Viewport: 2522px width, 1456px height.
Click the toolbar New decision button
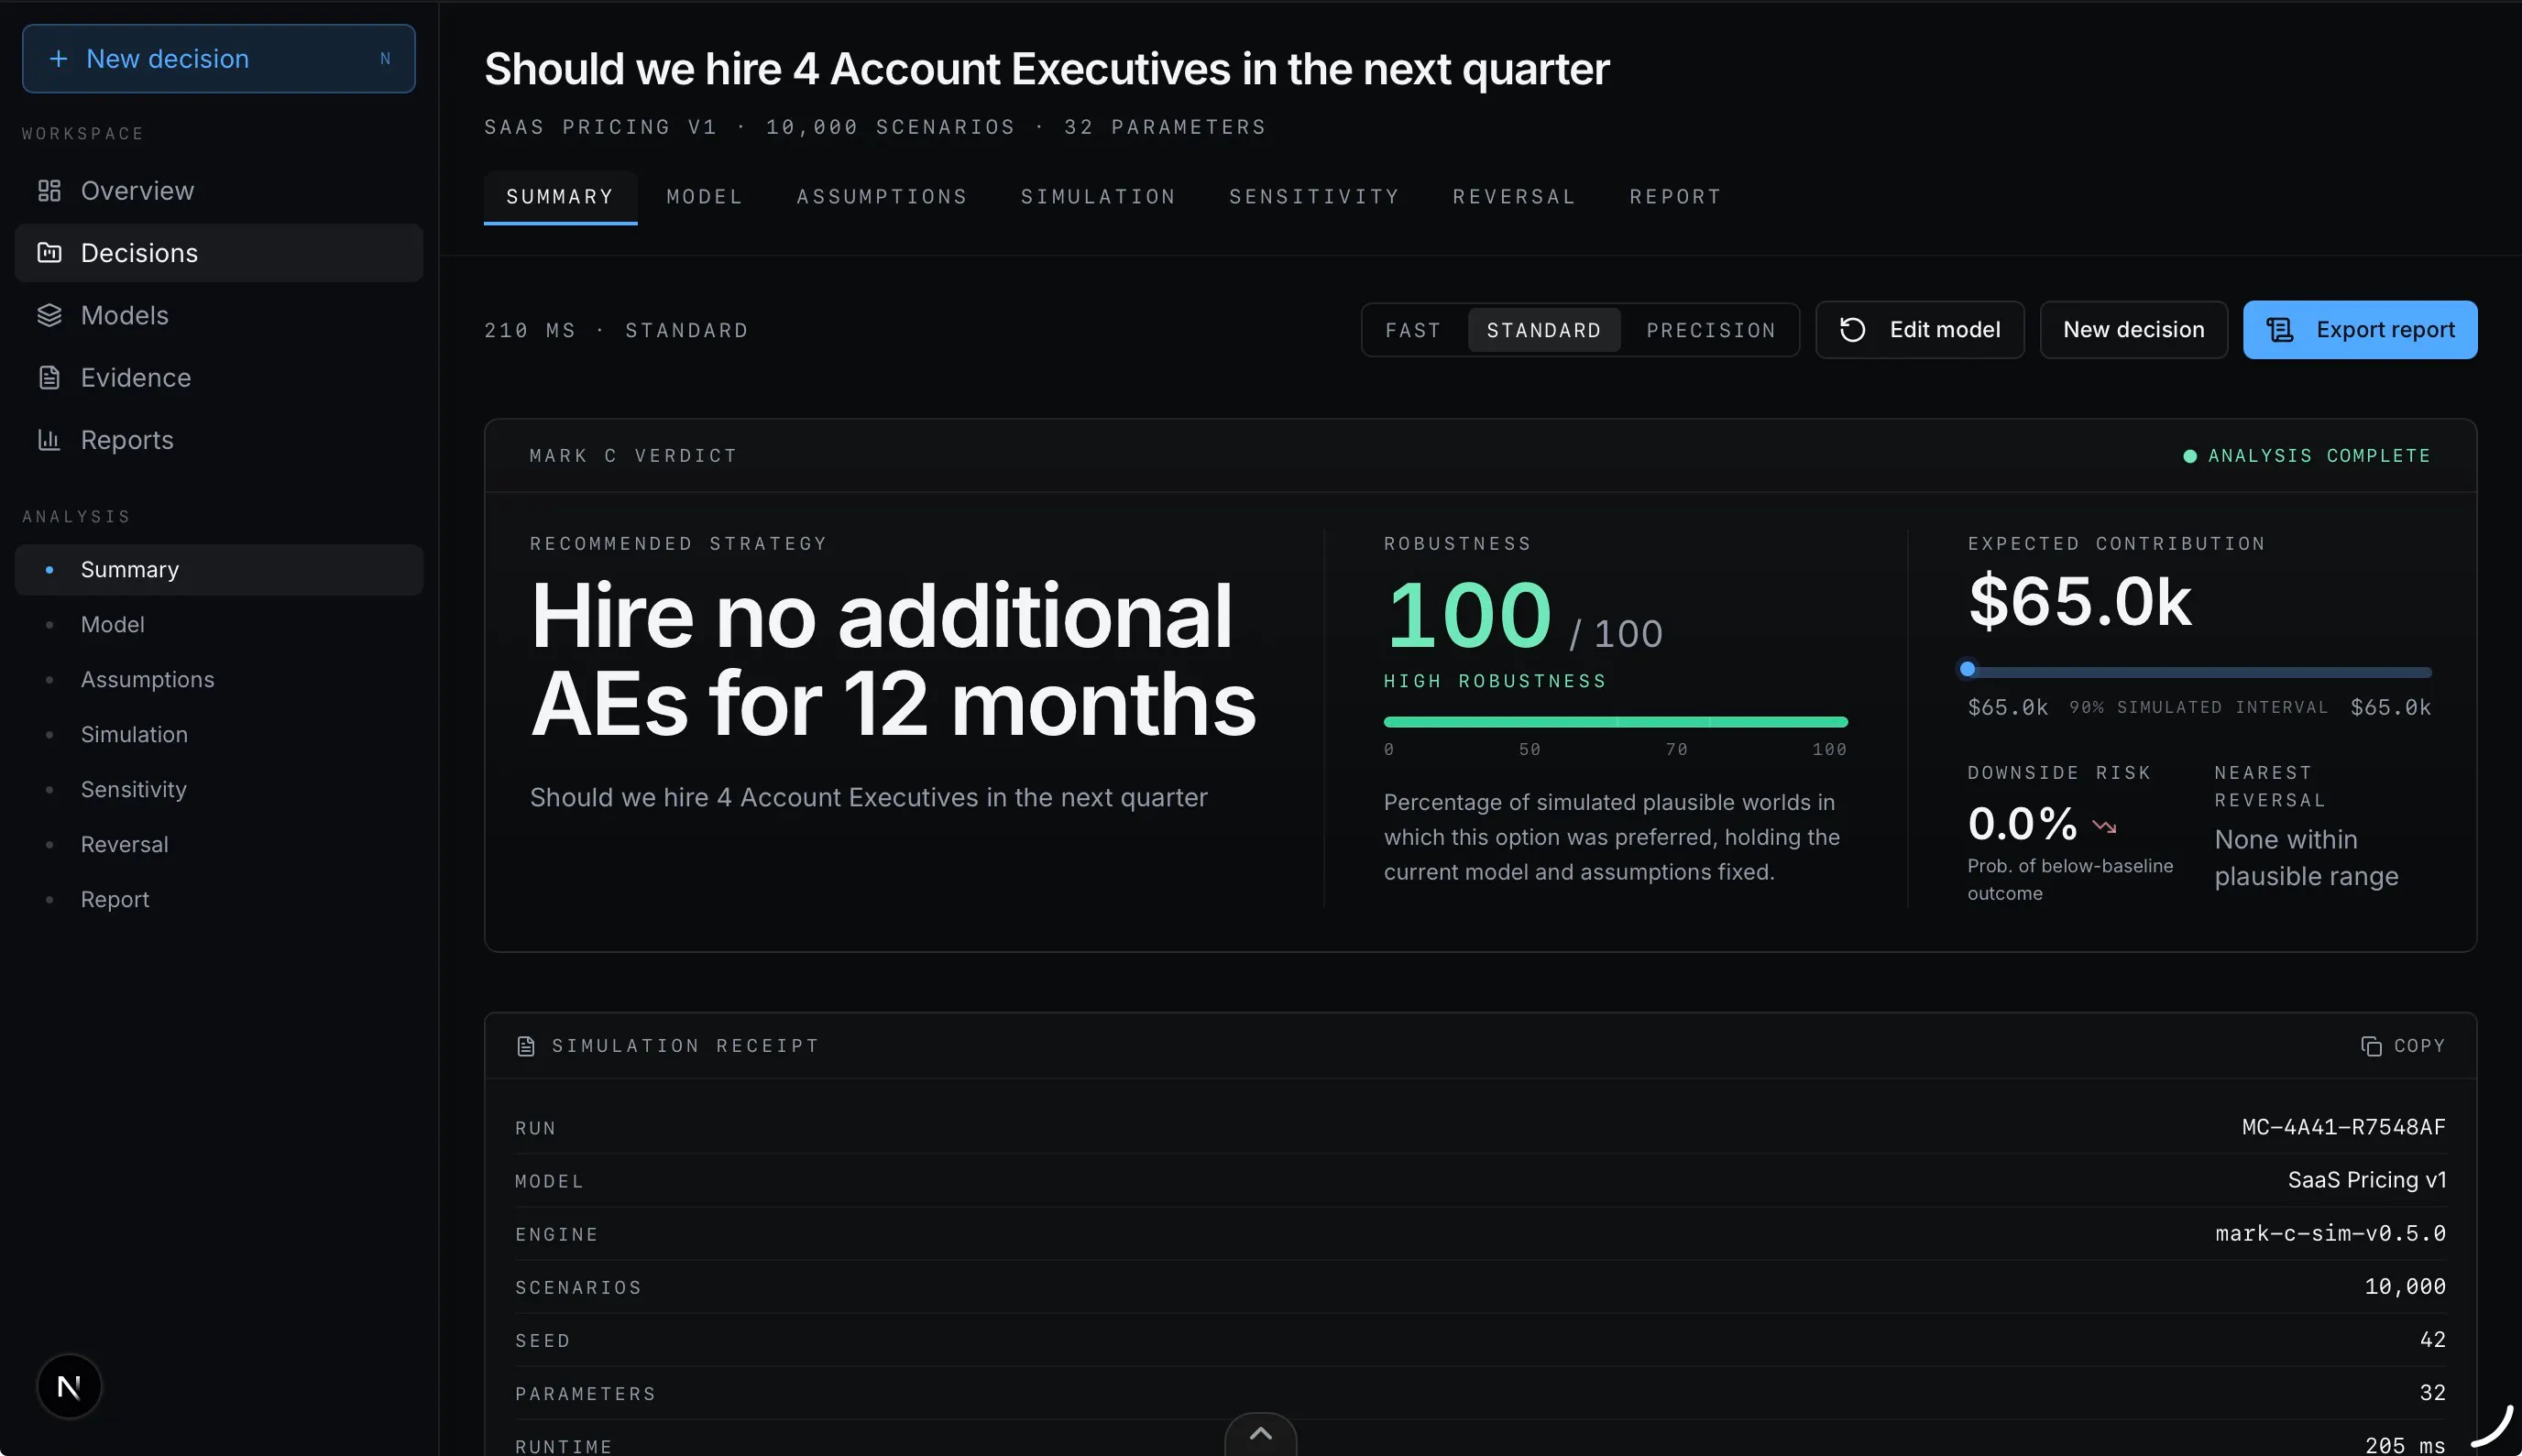(x=2133, y=330)
